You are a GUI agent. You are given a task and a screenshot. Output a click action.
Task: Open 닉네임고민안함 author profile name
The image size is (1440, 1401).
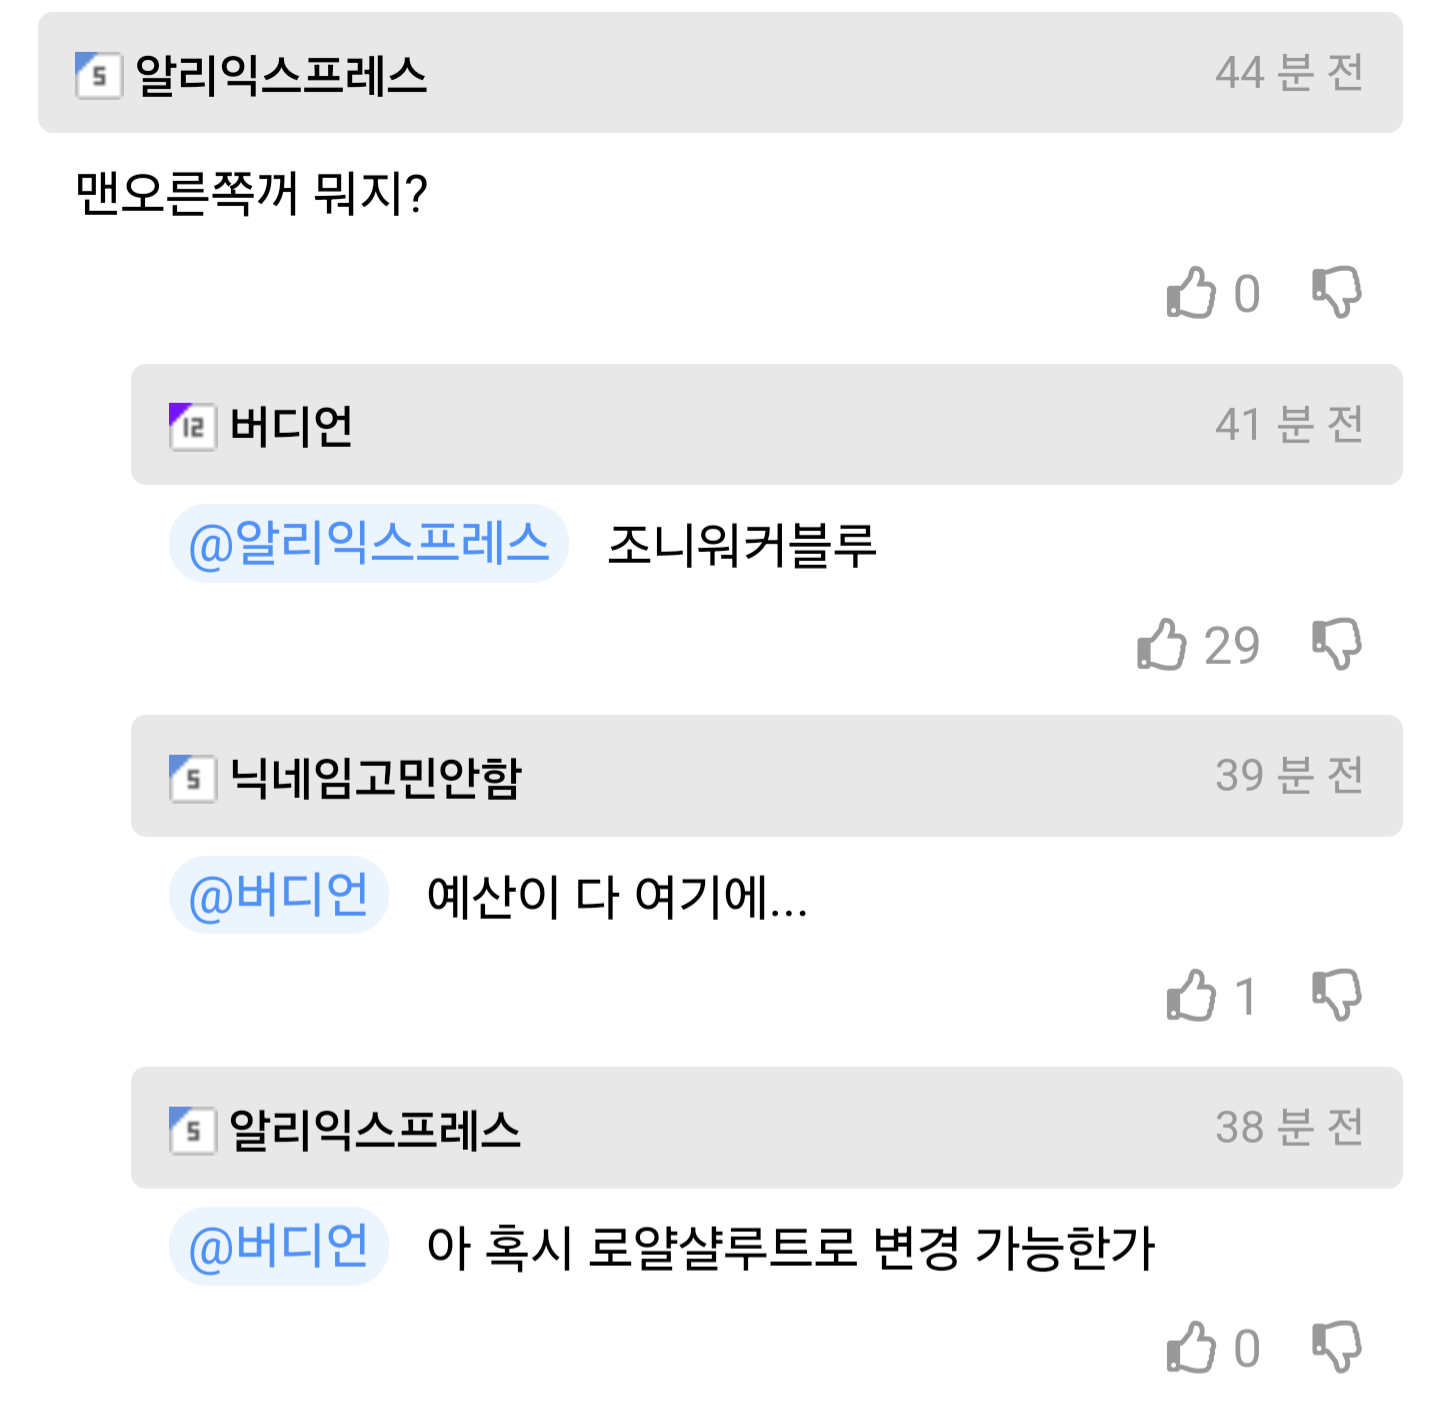[x=375, y=777]
